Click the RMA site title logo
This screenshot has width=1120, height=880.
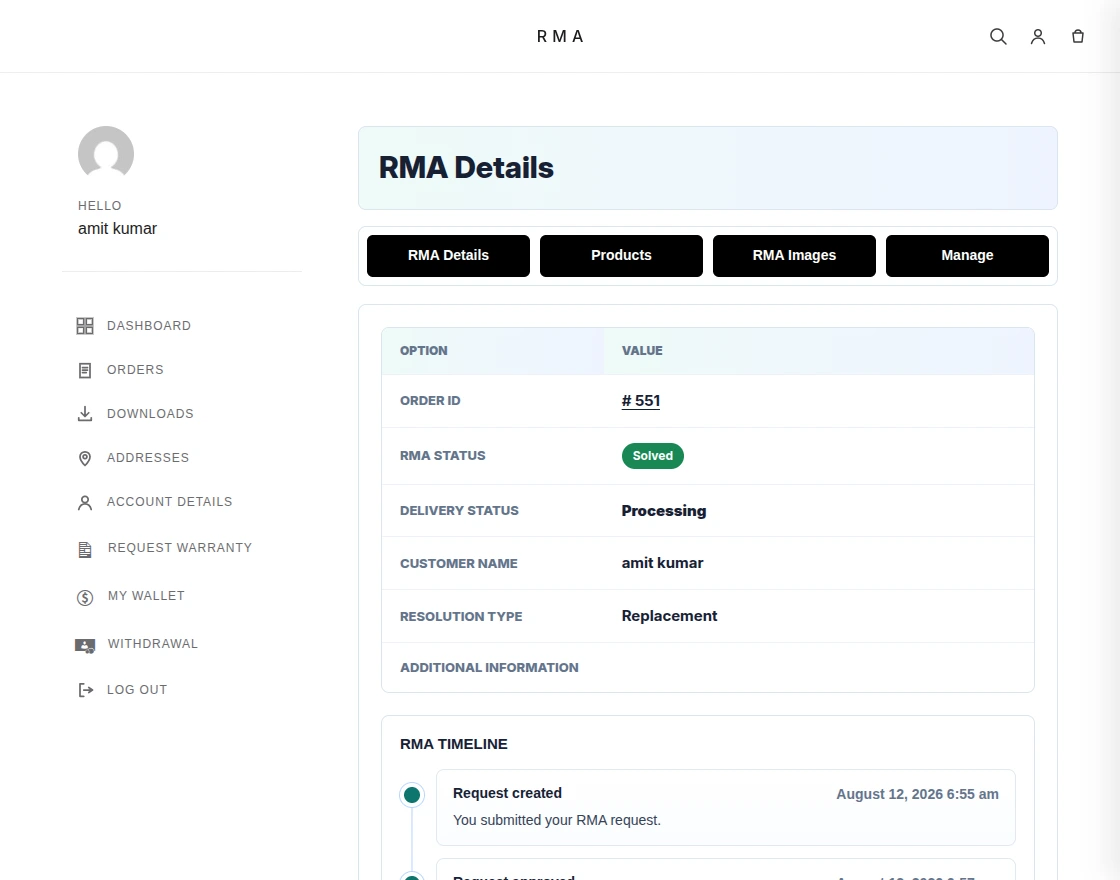point(560,36)
